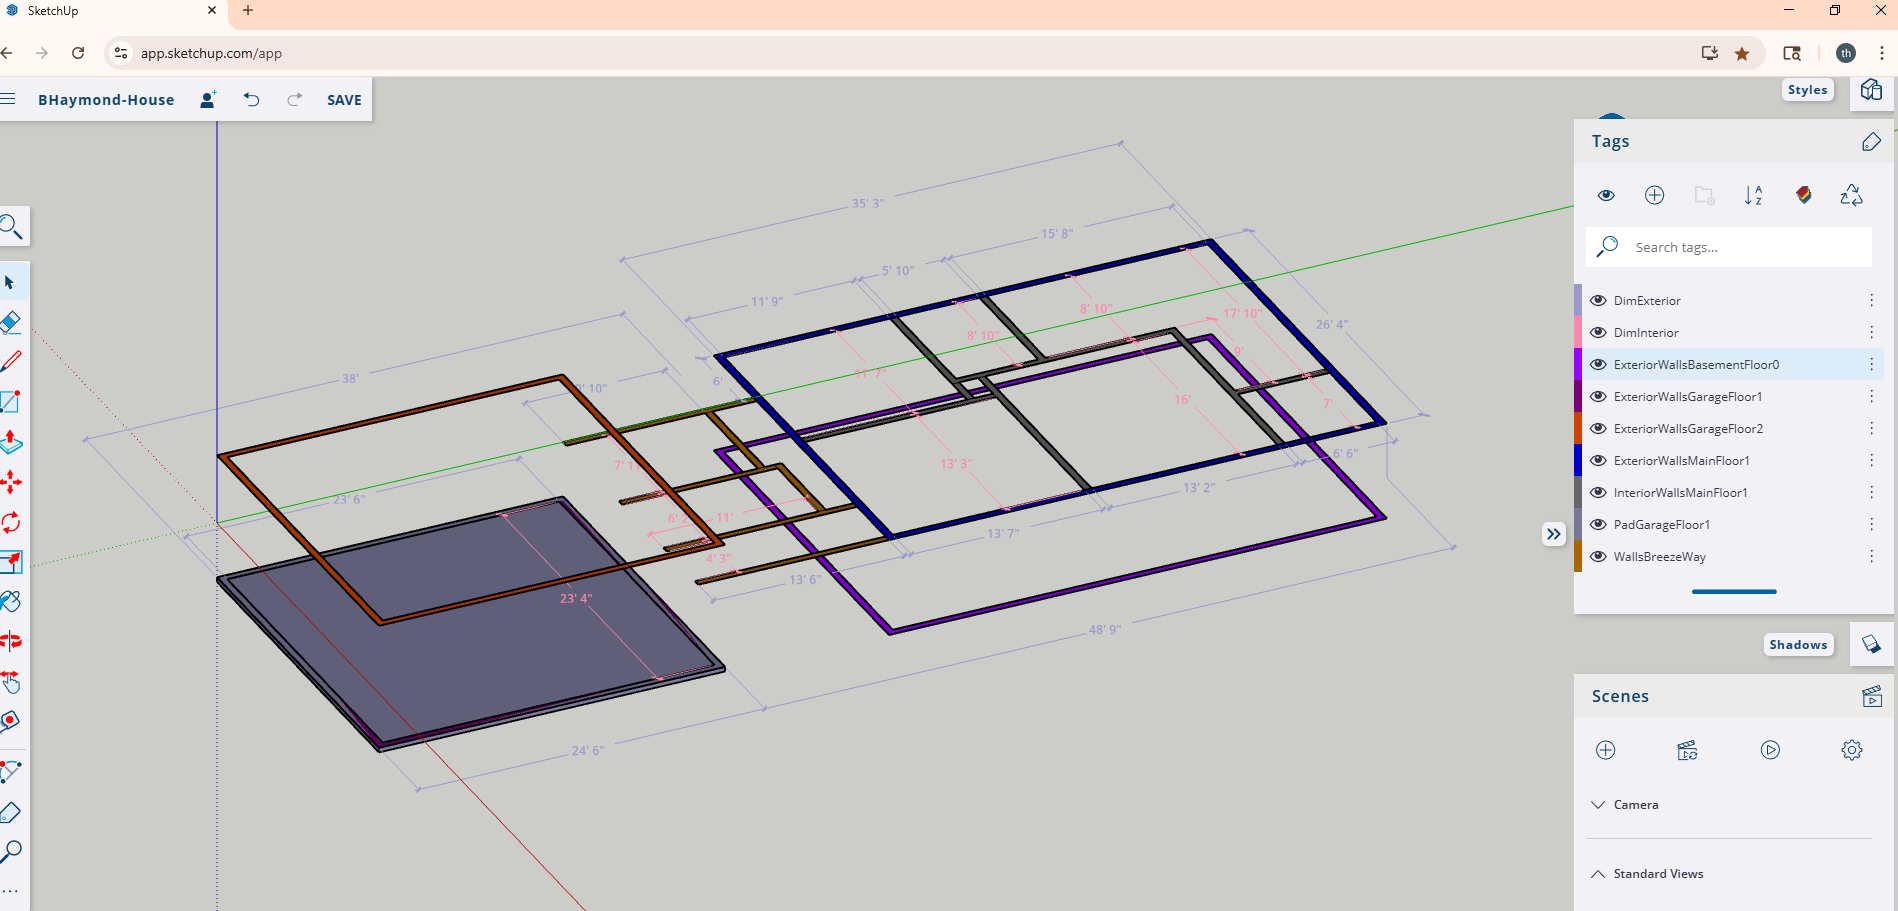1898x911 pixels.
Task: Click the Shadows label button
Action: tap(1798, 645)
